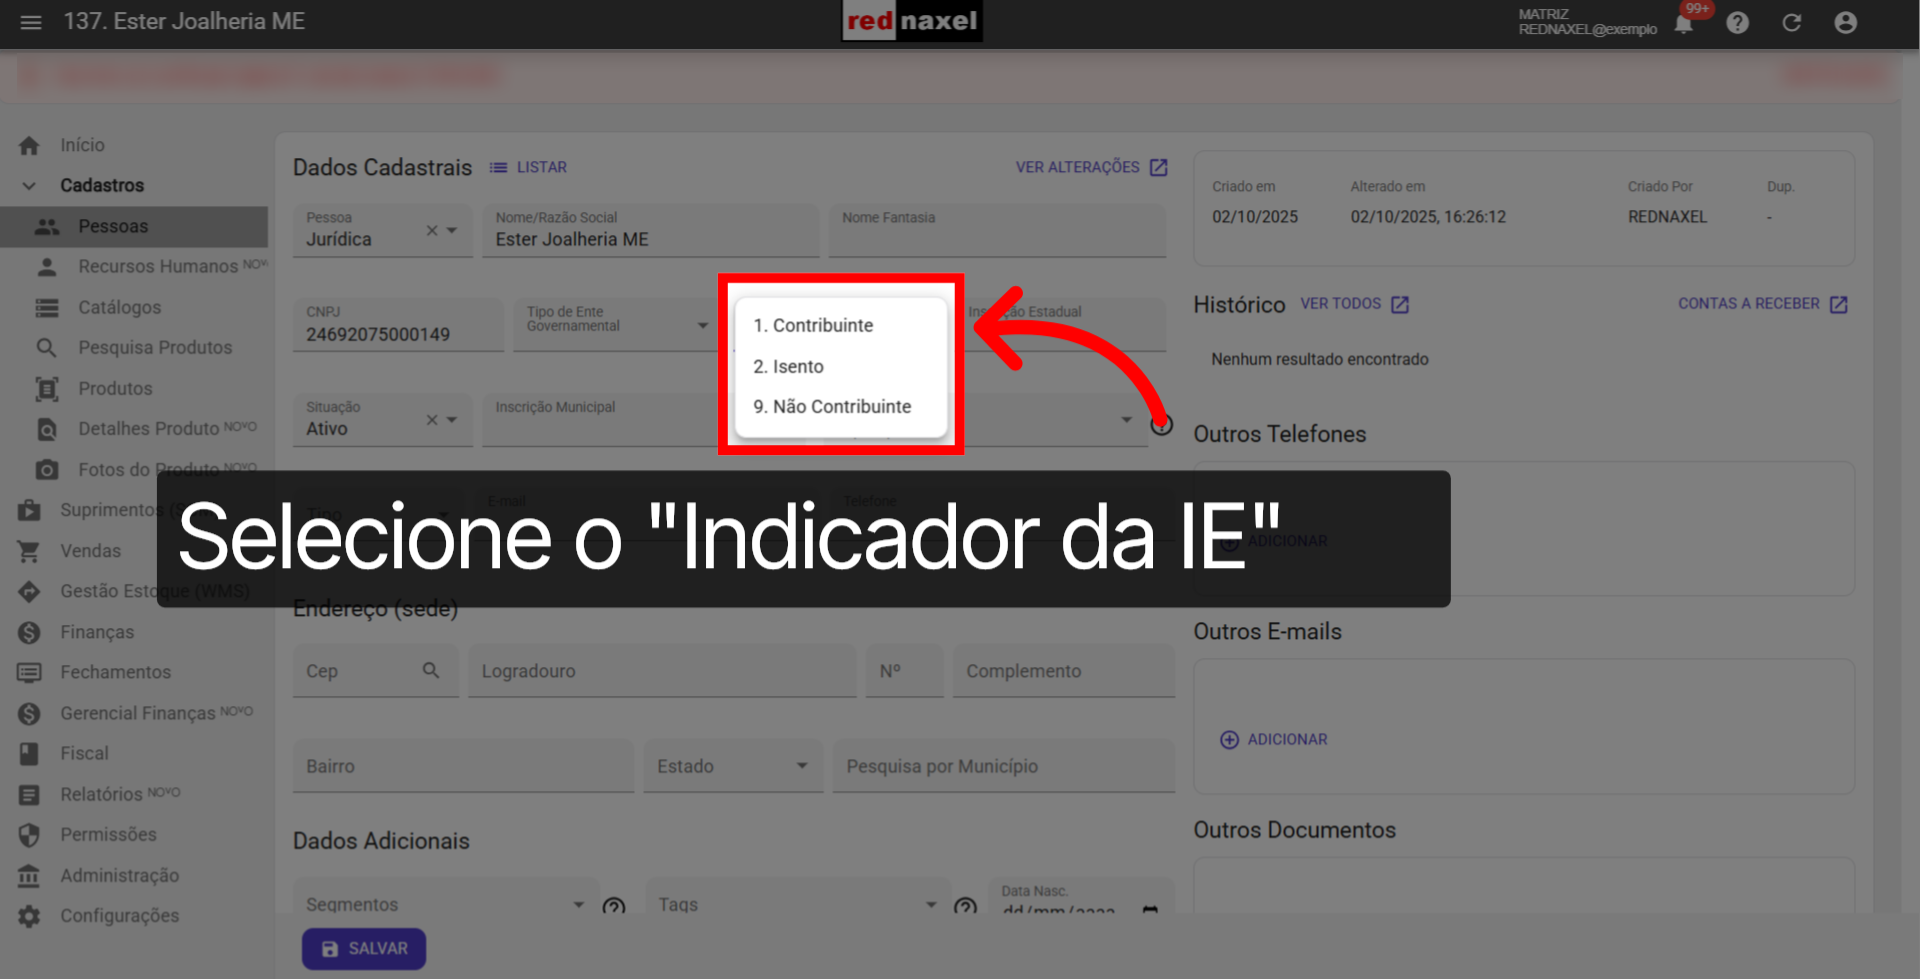This screenshot has height=979, width=1920.
Task: Refresh the page with the reload icon
Action: coord(1792,22)
